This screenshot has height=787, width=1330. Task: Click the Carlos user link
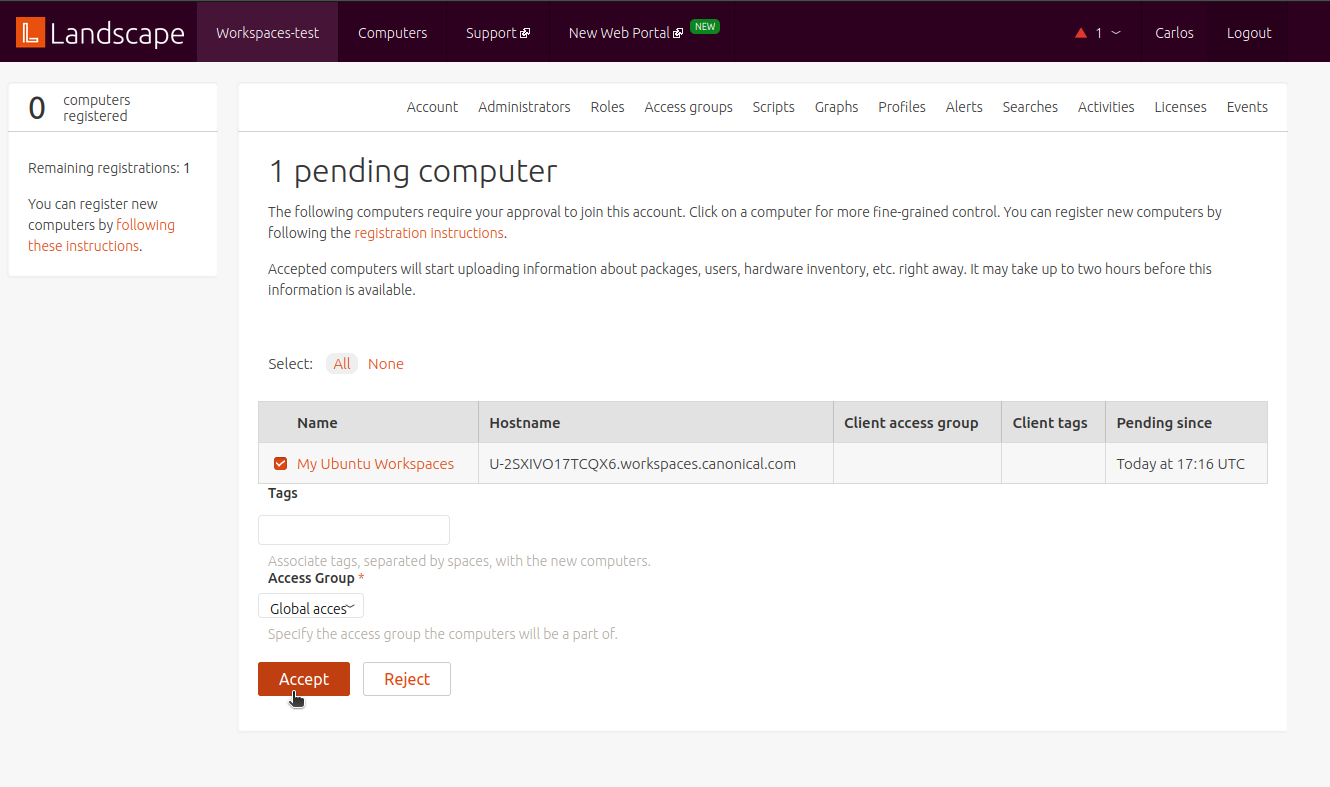1174,33
